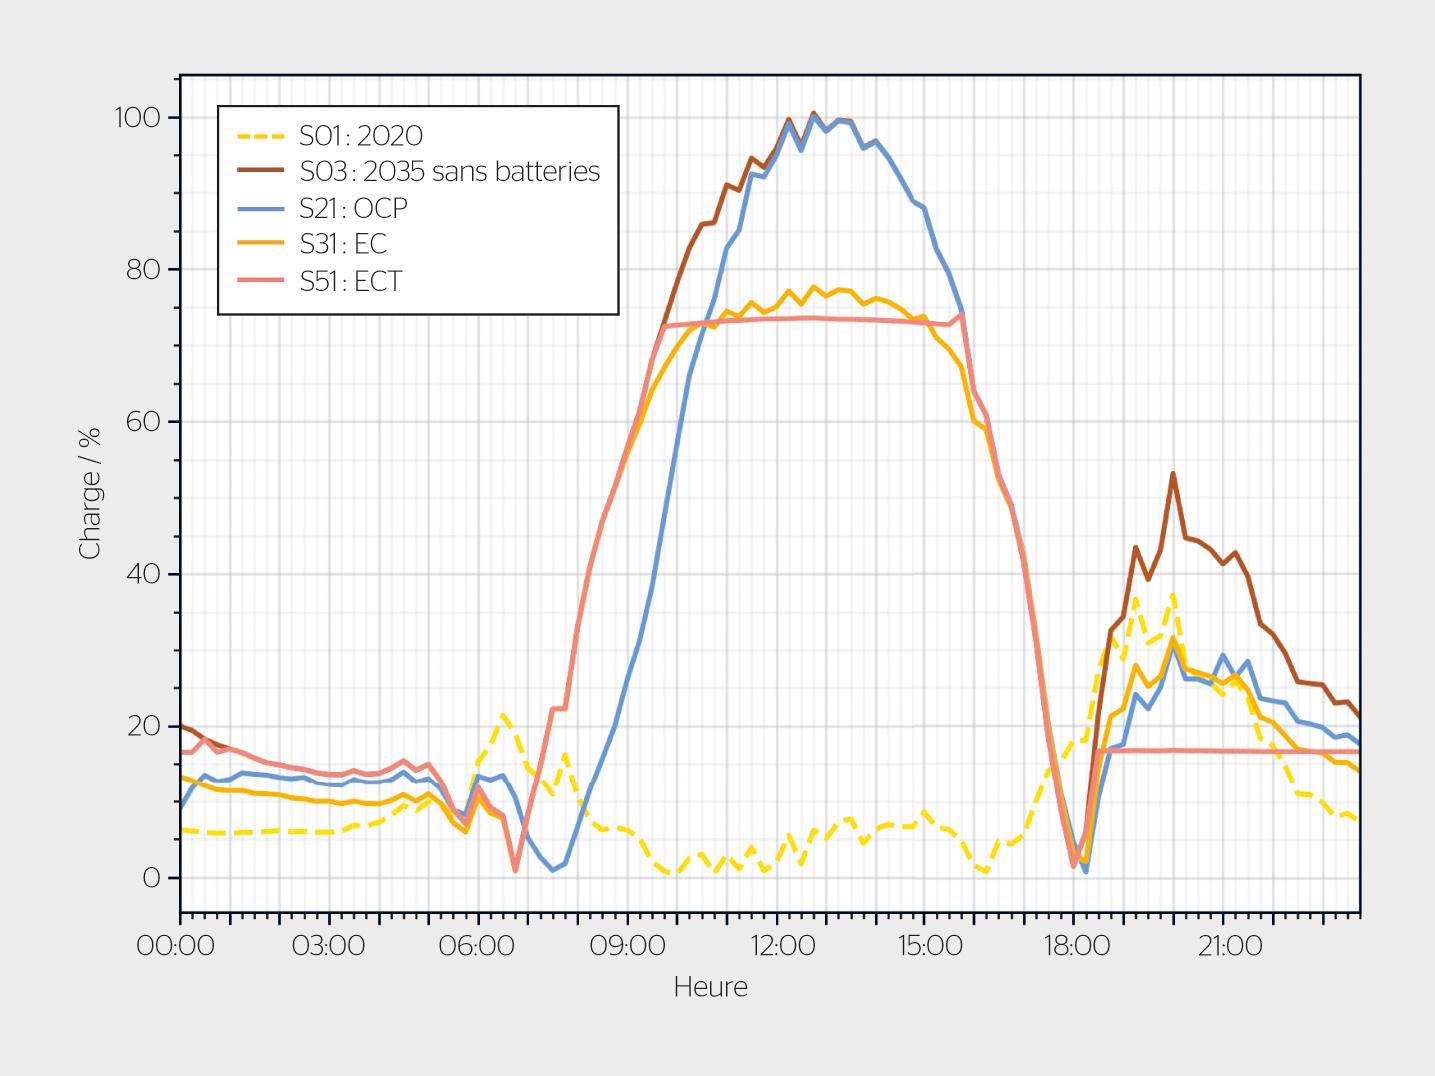Click the pink S51 legend line sample

[x=260, y=281]
